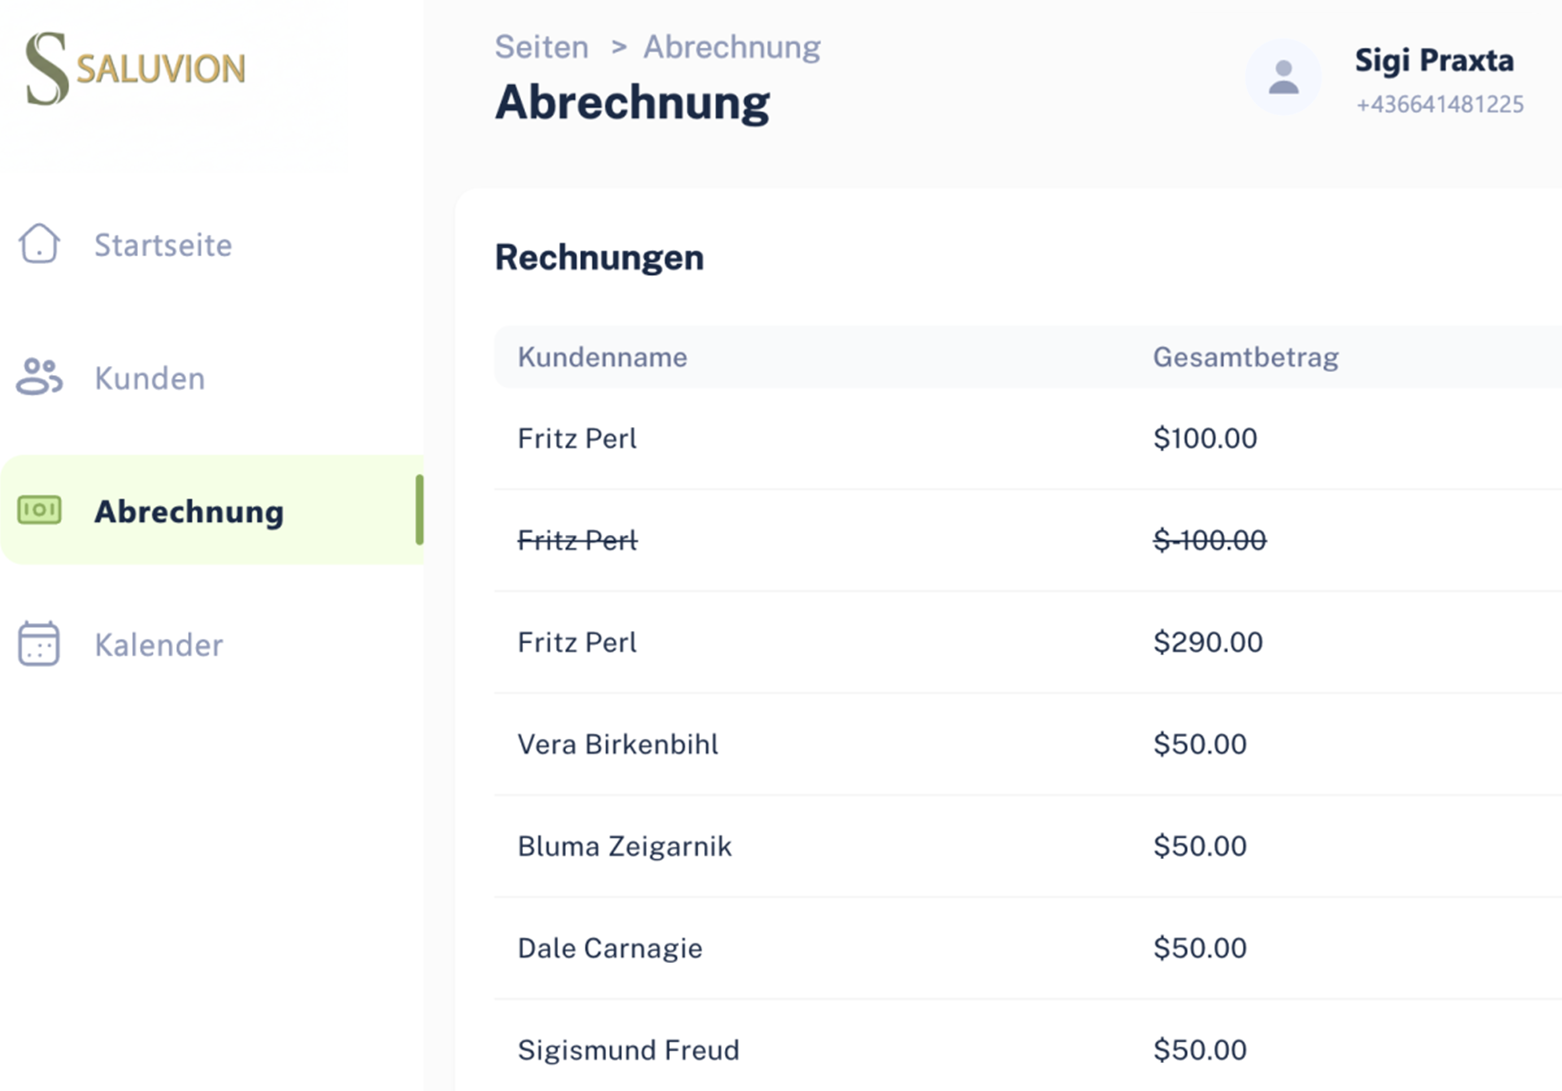Click the Startseite house icon
The height and width of the screenshot is (1091, 1562).
39,244
